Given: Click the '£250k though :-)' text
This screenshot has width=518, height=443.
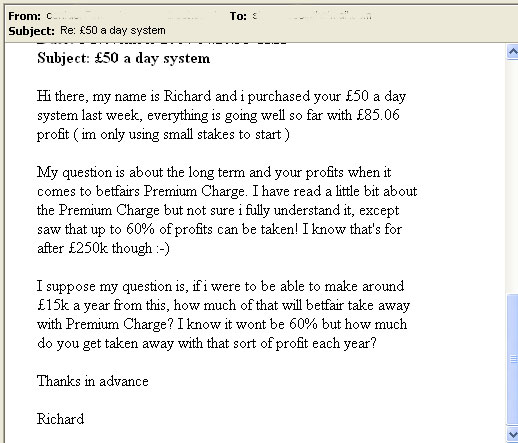Looking at the screenshot, I should (x=119, y=248).
